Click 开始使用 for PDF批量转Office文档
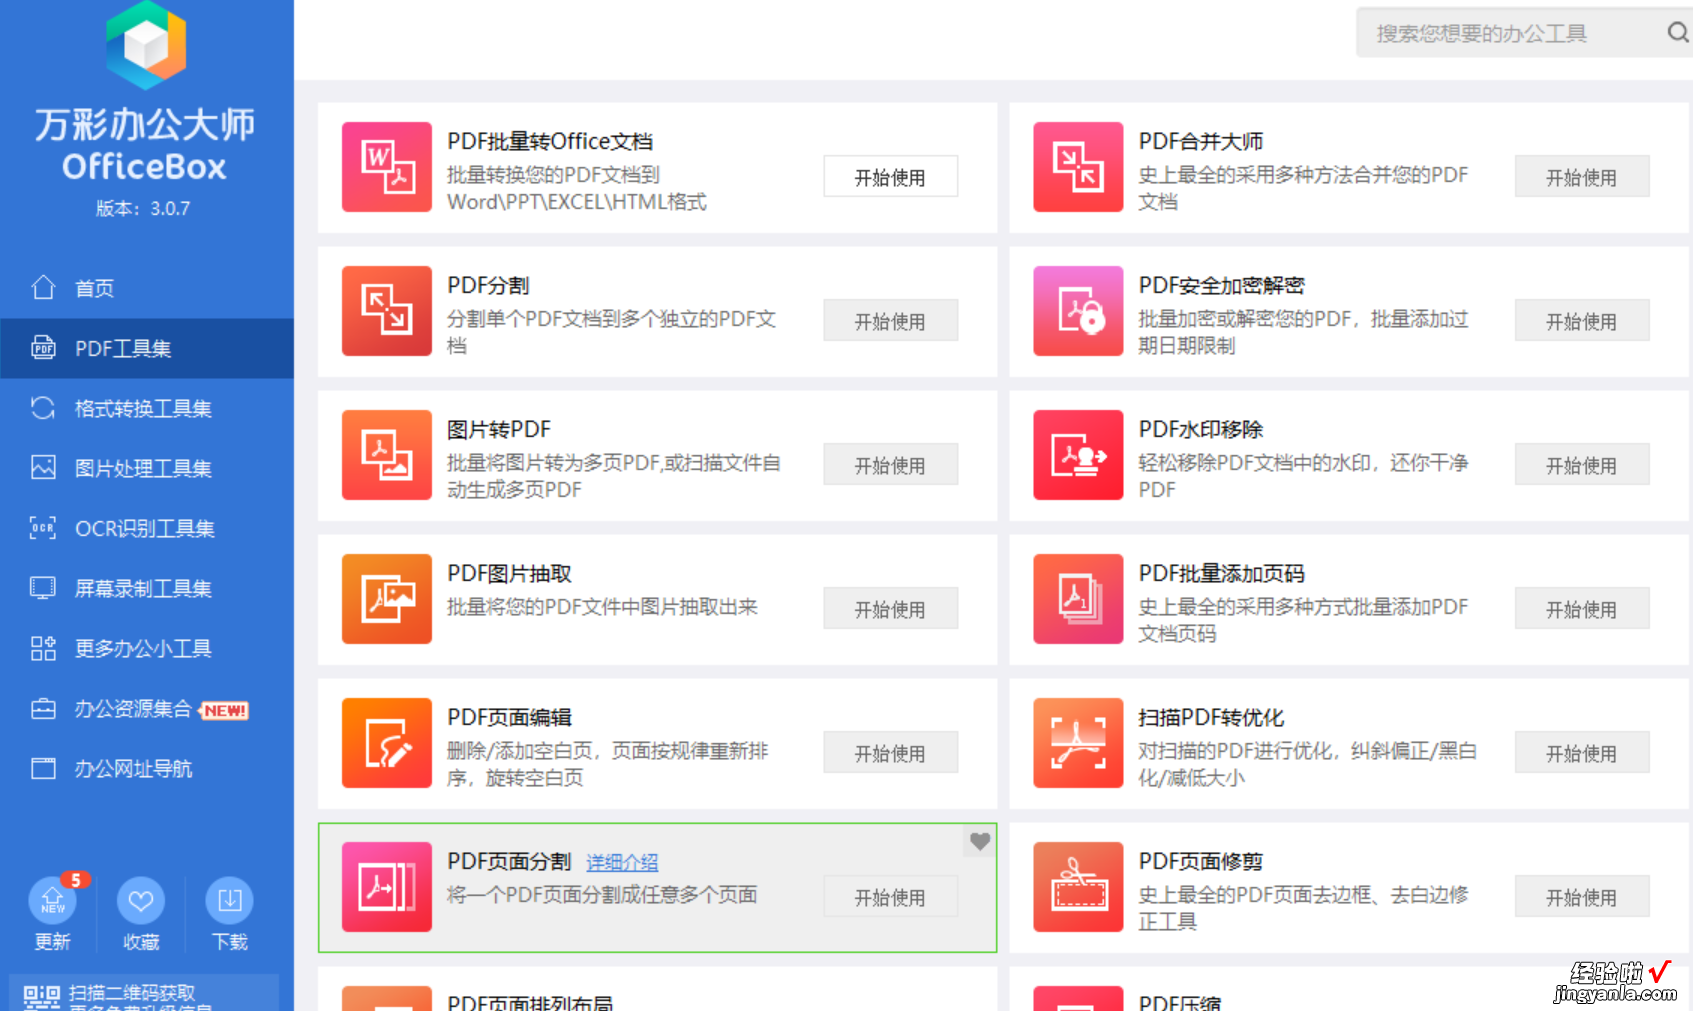This screenshot has width=1693, height=1011. (890, 177)
